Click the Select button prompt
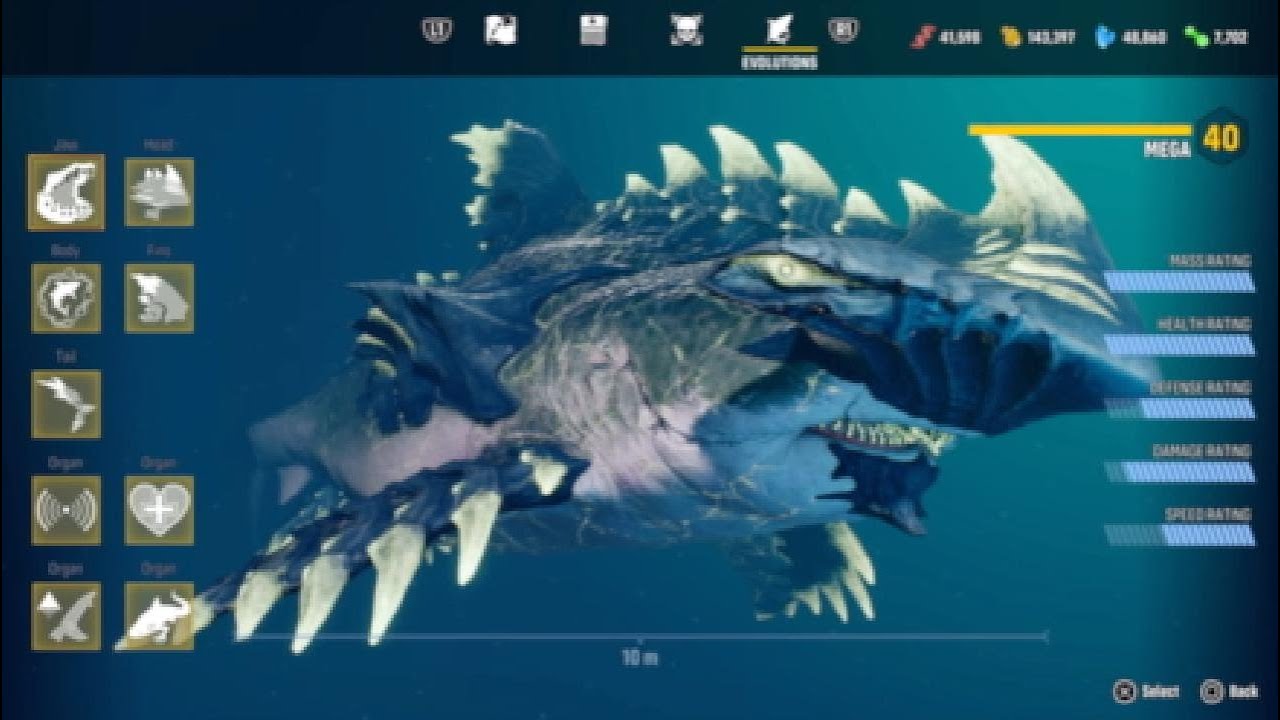1280x720 pixels. (x=1147, y=691)
